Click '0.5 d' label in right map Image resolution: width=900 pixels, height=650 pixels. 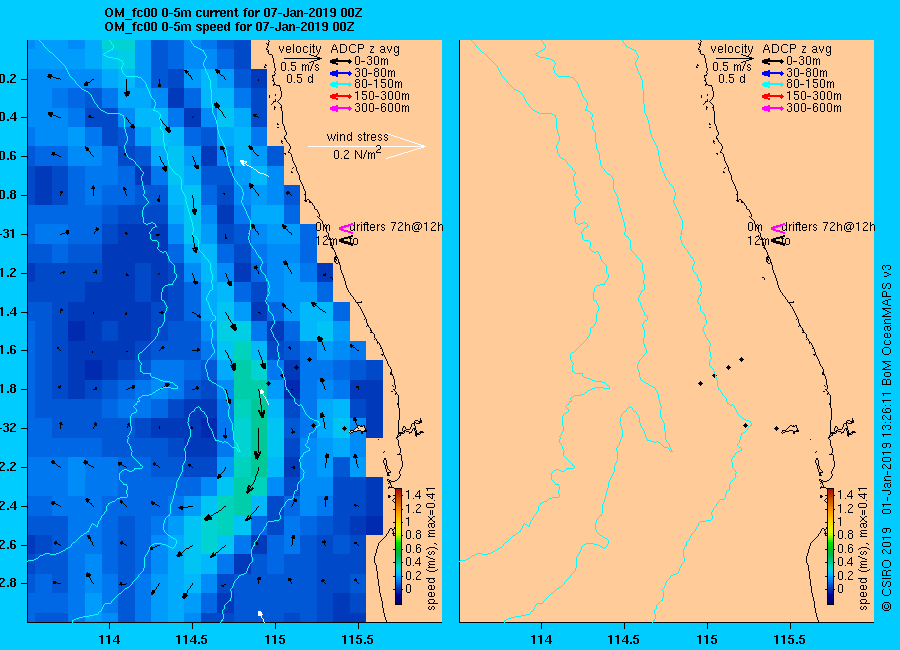(x=731, y=79)
